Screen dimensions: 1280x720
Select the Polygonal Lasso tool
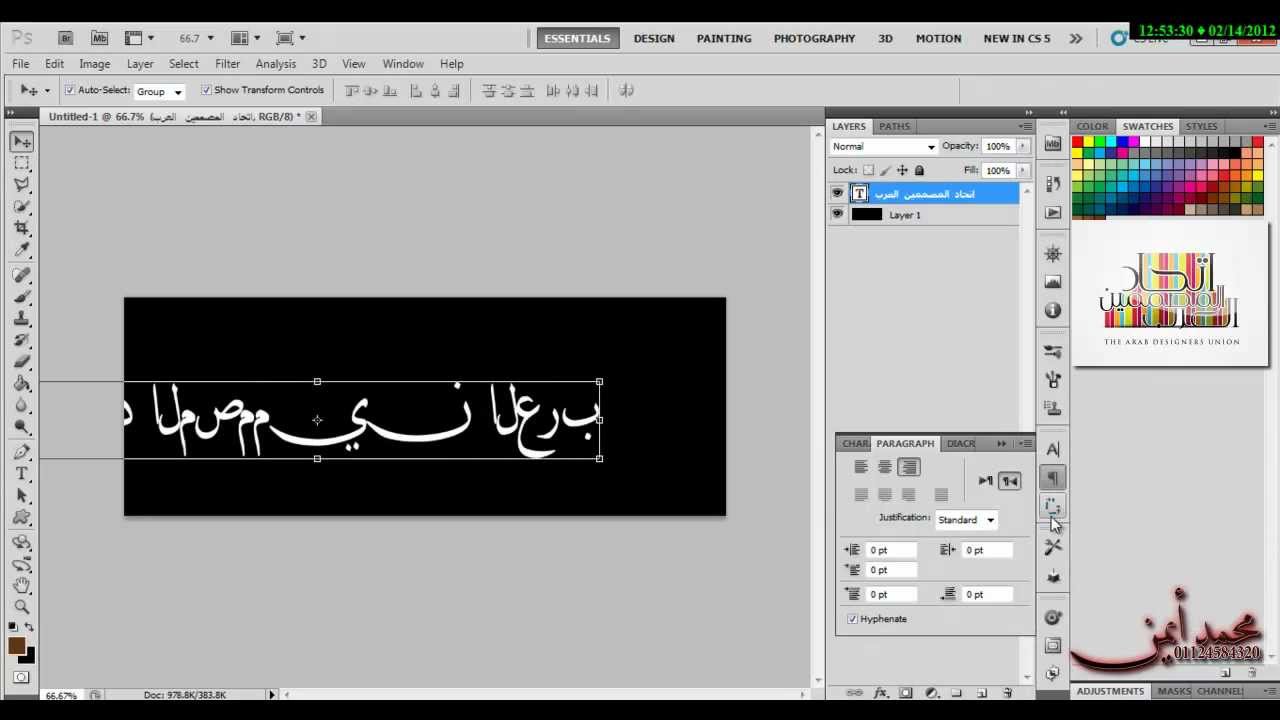tap(22, 185)
